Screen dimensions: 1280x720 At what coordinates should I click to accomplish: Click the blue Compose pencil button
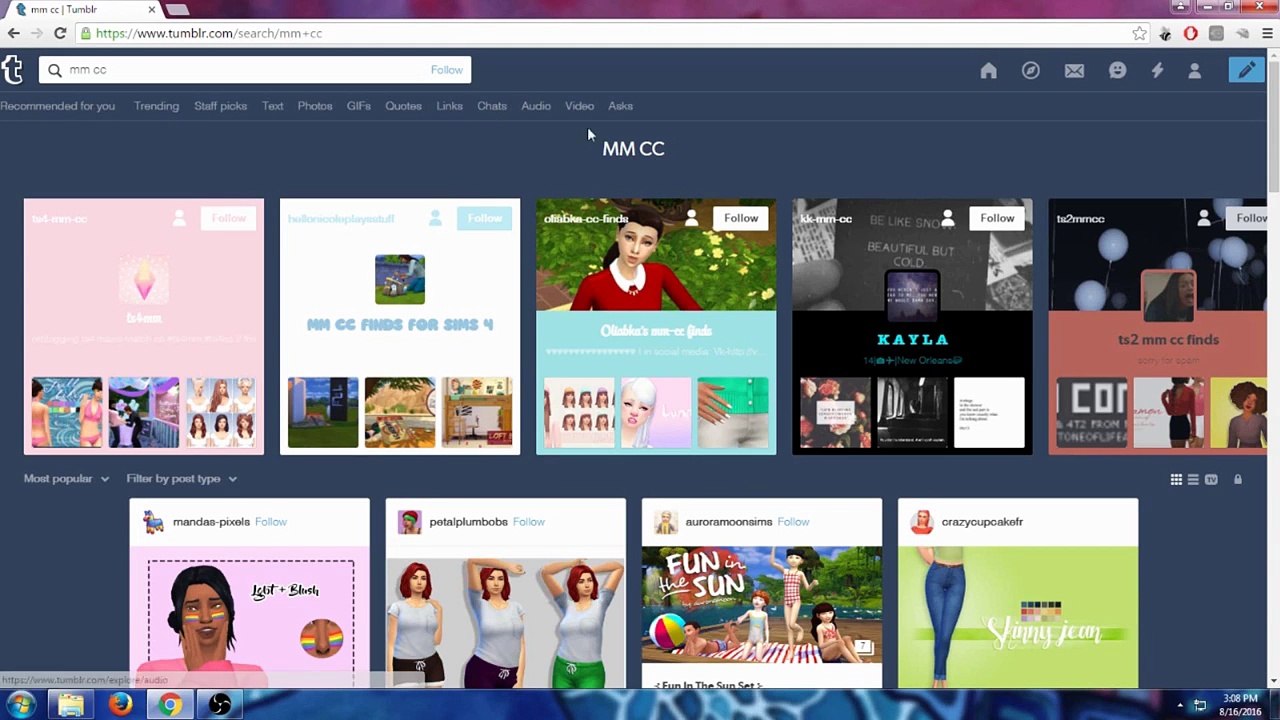pyautogui.click(x=1246, y=70)
